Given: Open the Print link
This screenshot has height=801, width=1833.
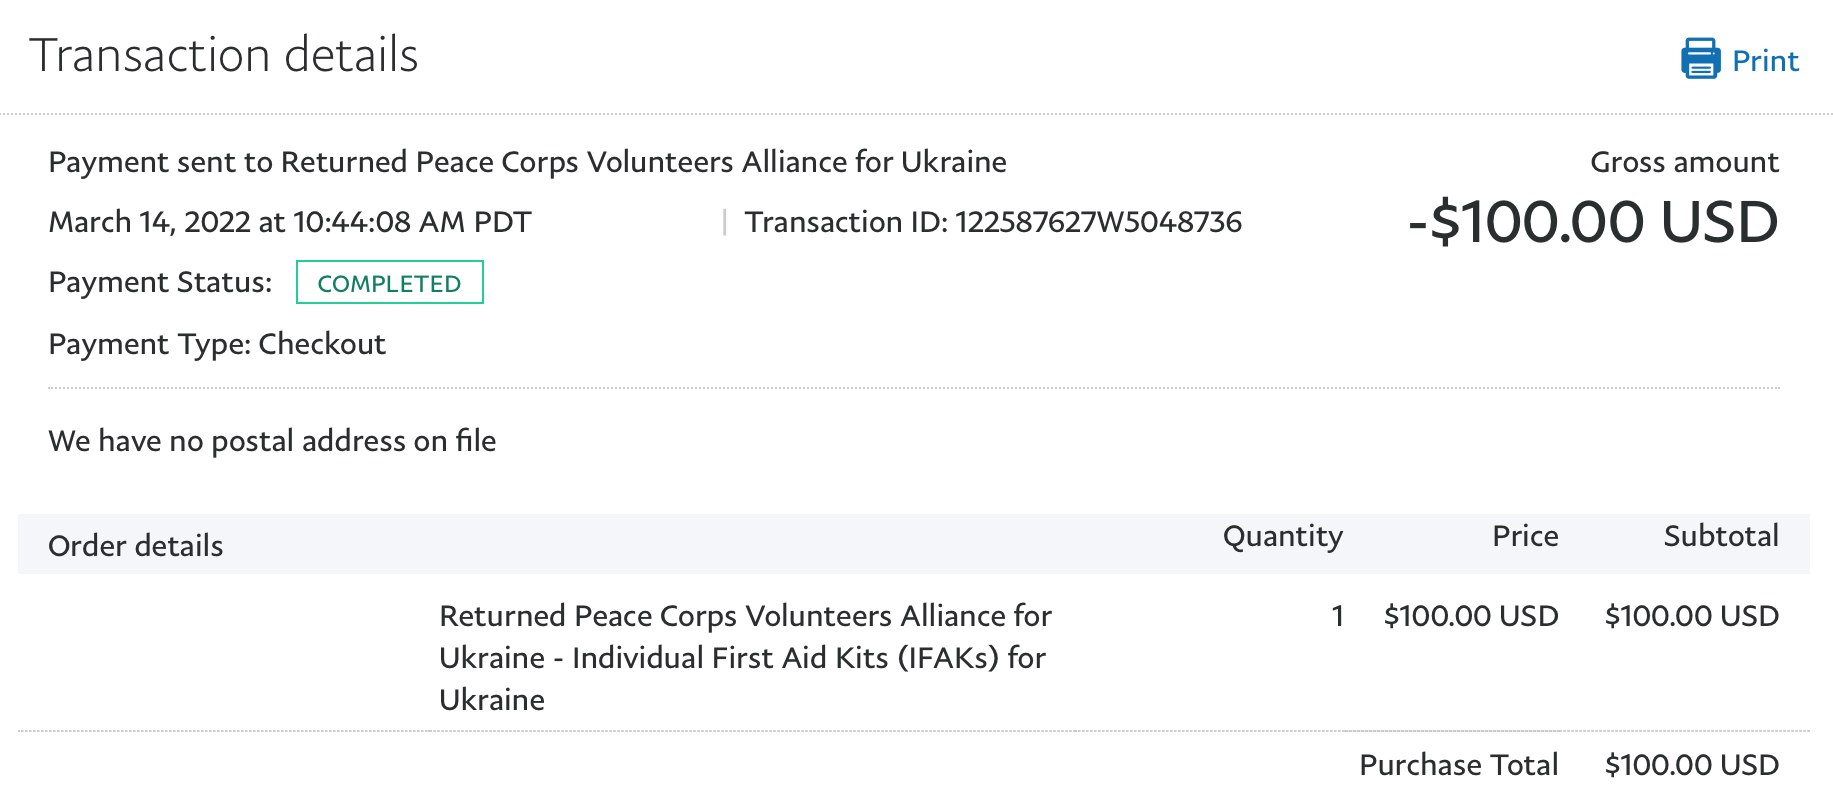Looking at the screenshot, I should point(1765,61).
